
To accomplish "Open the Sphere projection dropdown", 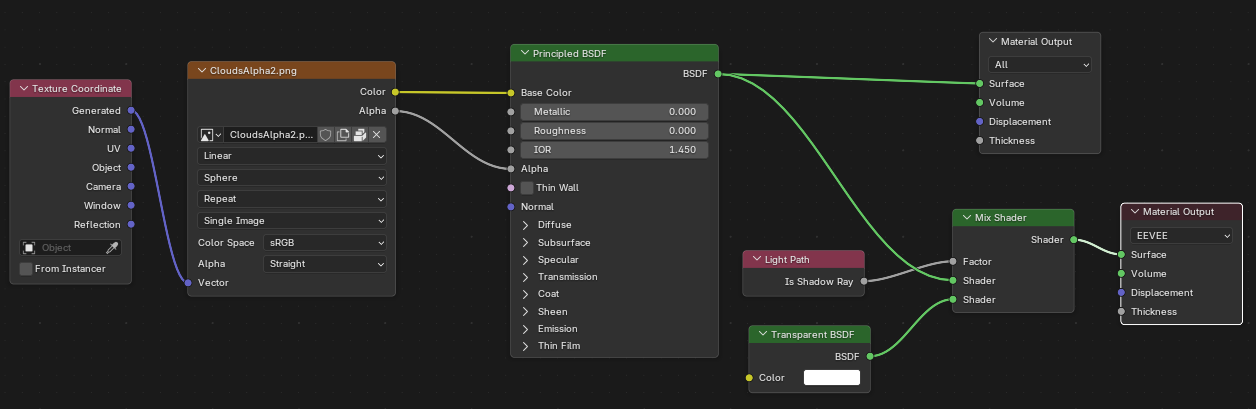I will click(292, 178).
